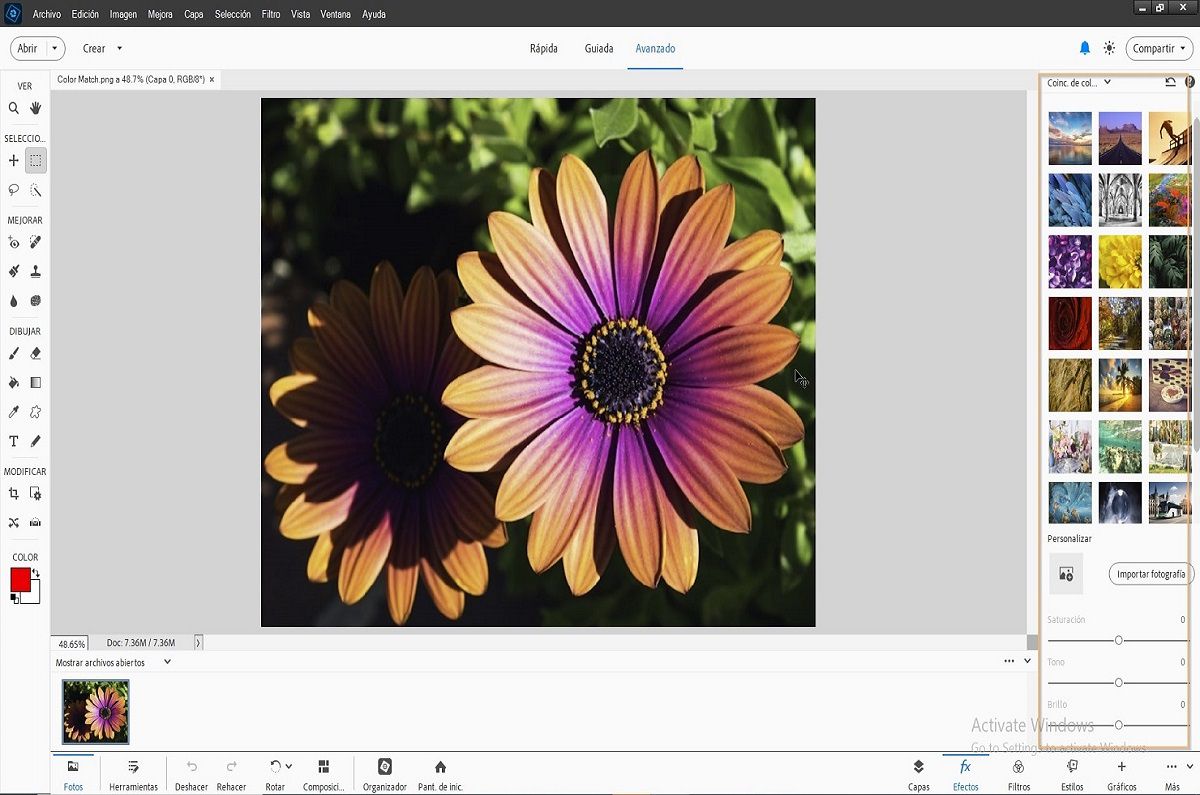Open the notifications bell
This screenshot has height=795, width=1200.
coord(1085,48)
